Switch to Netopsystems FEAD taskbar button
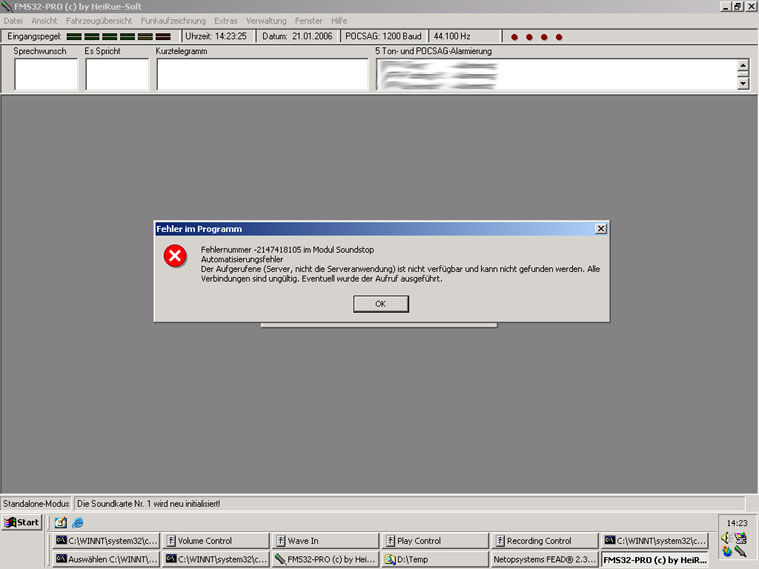The image size is (759, 569). pos(545,559)
